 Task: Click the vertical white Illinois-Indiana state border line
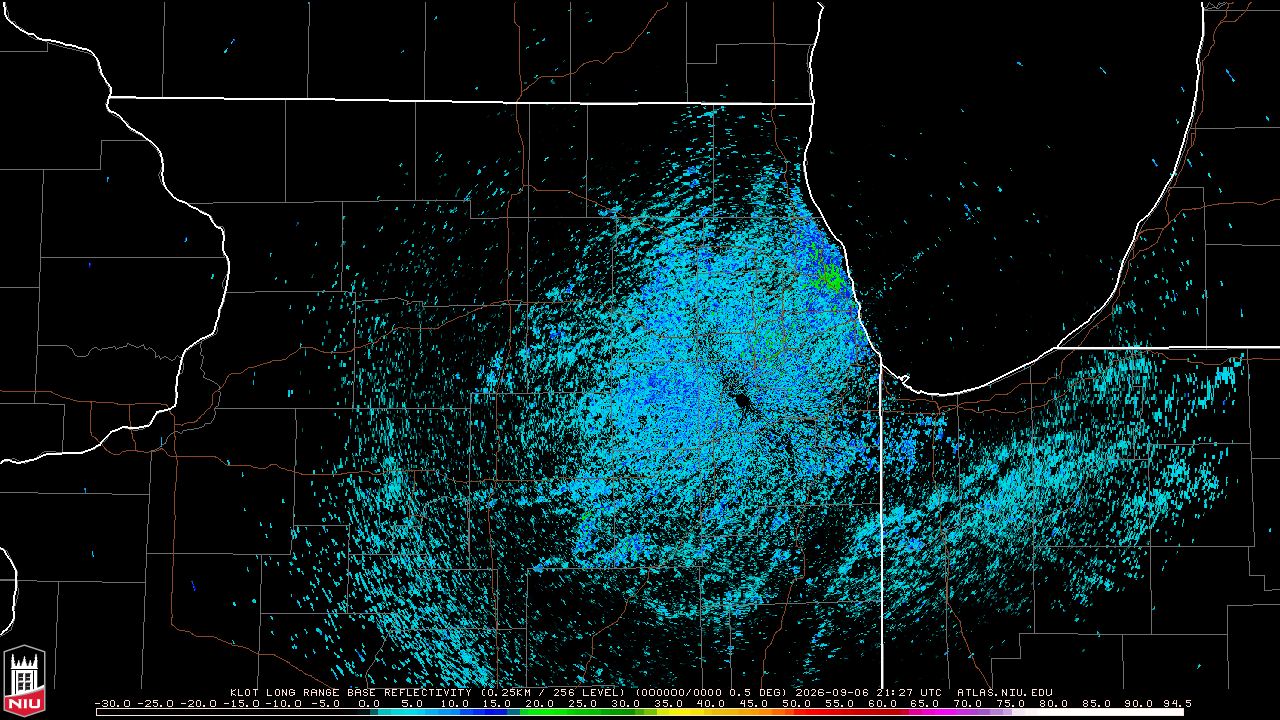[x=881, y=520]
